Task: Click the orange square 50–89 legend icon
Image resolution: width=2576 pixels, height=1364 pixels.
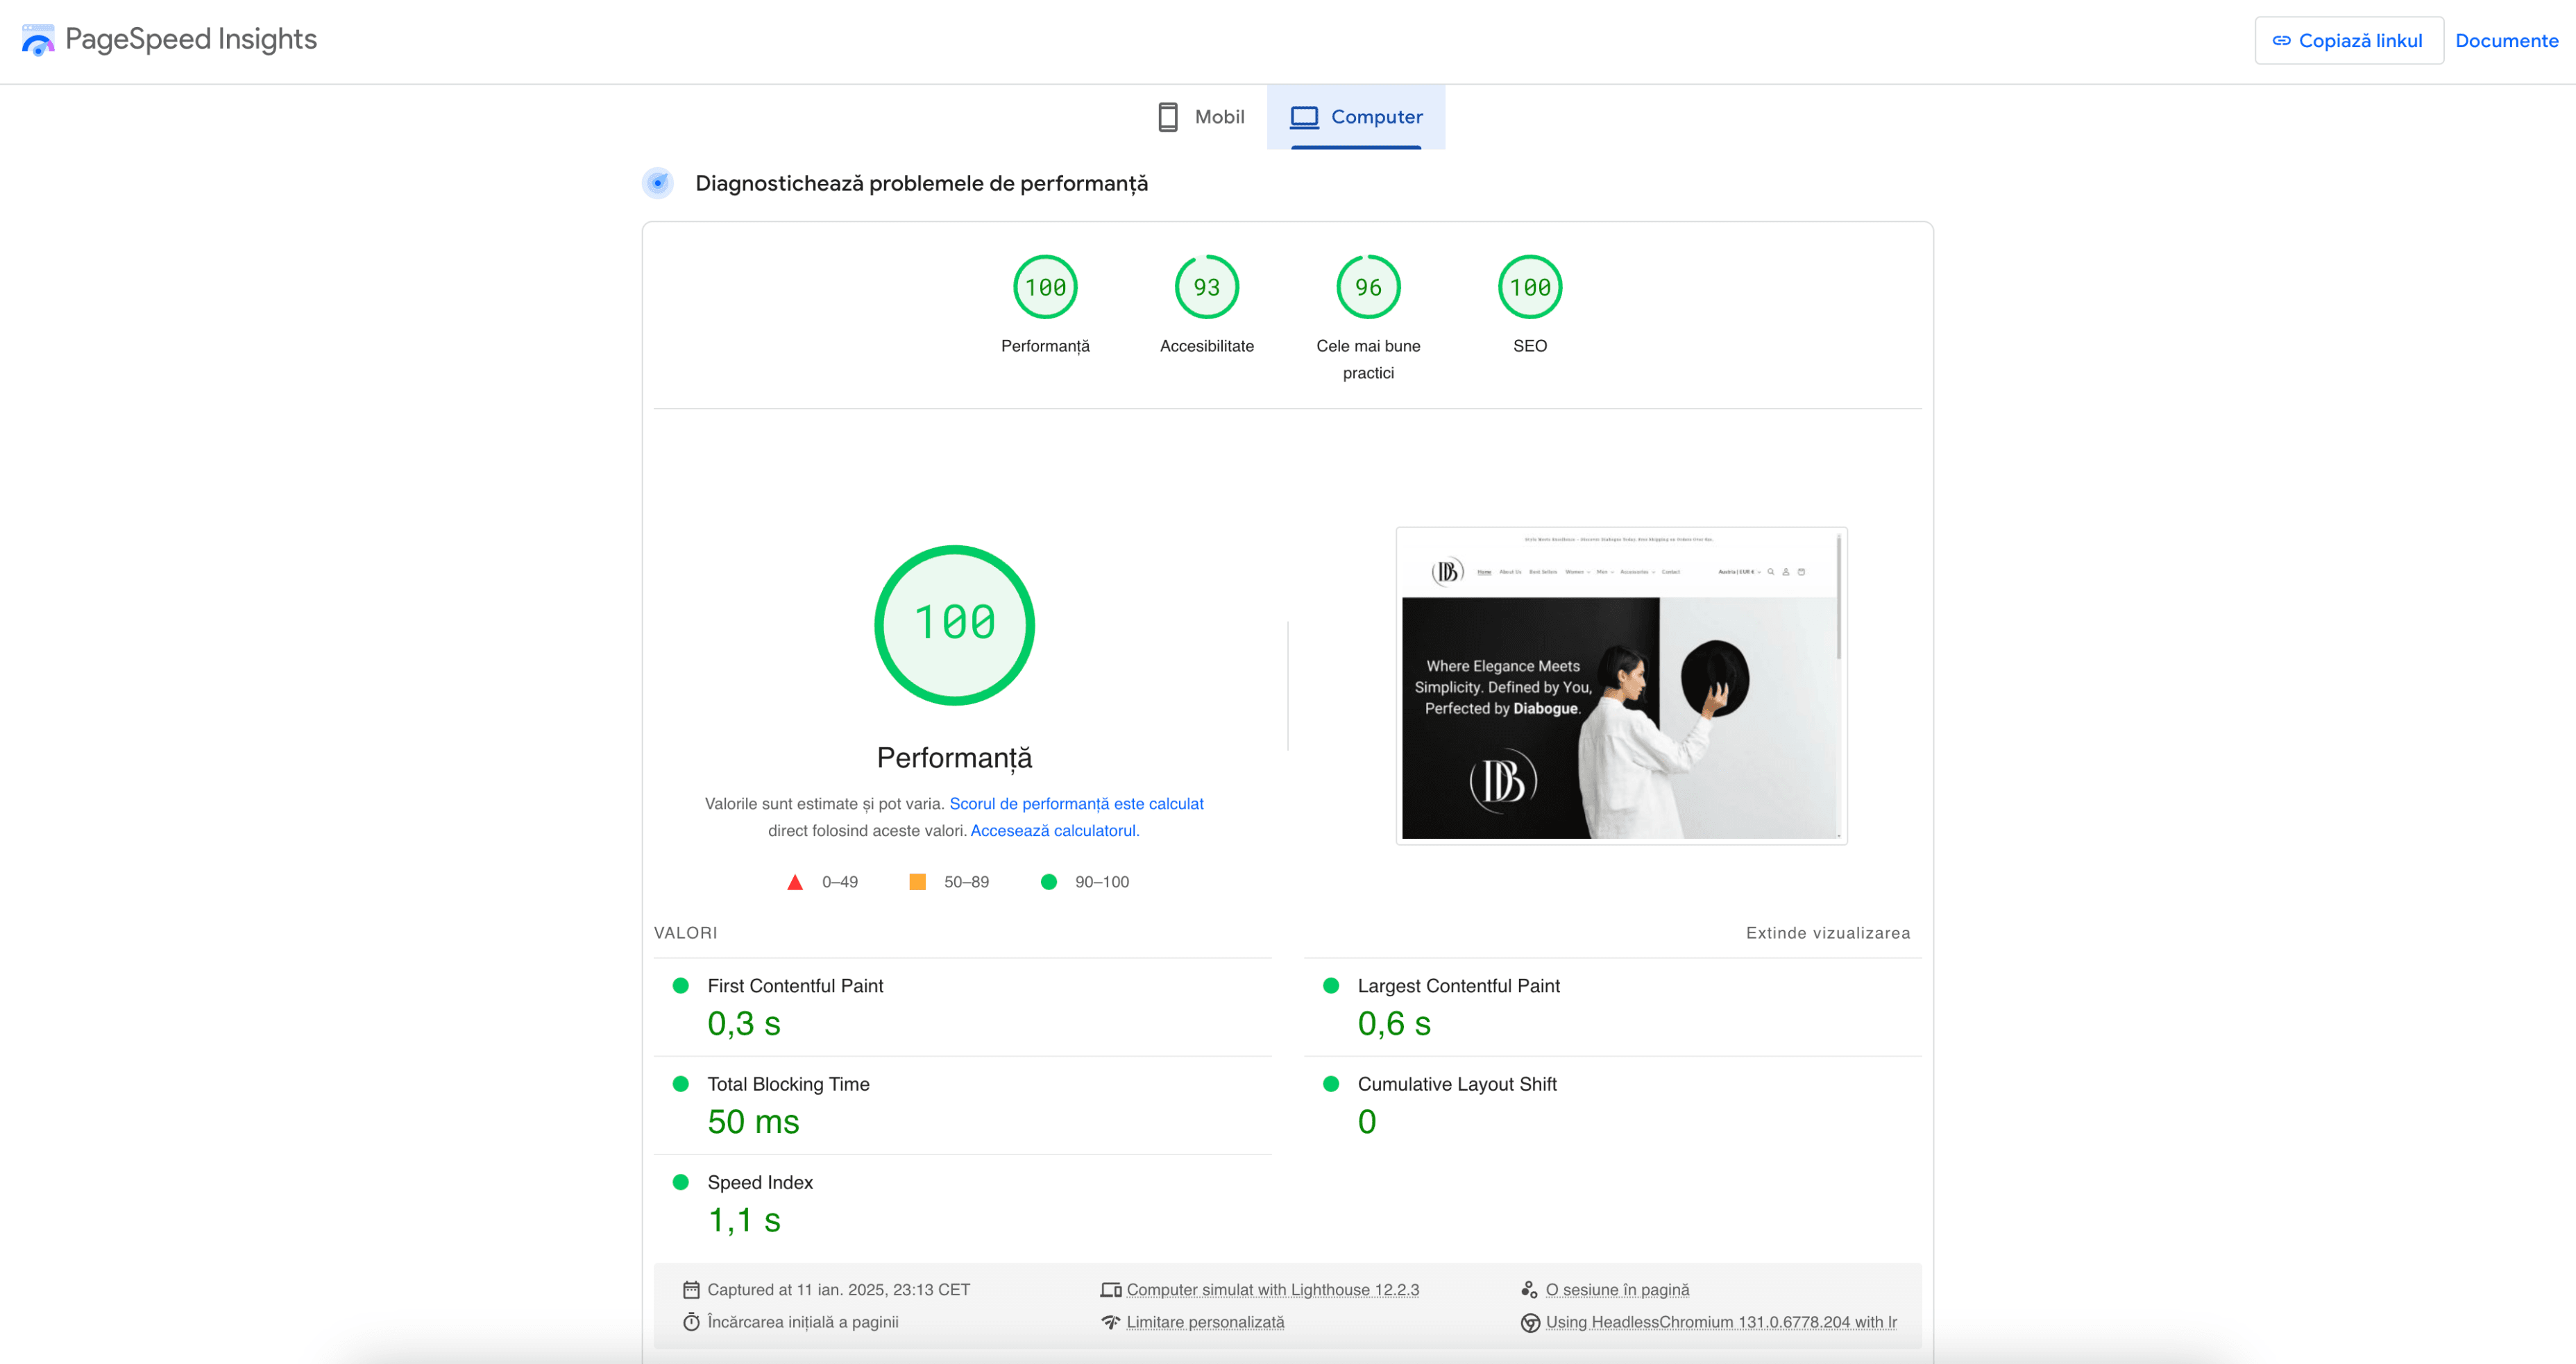Action: click(917, 882)
